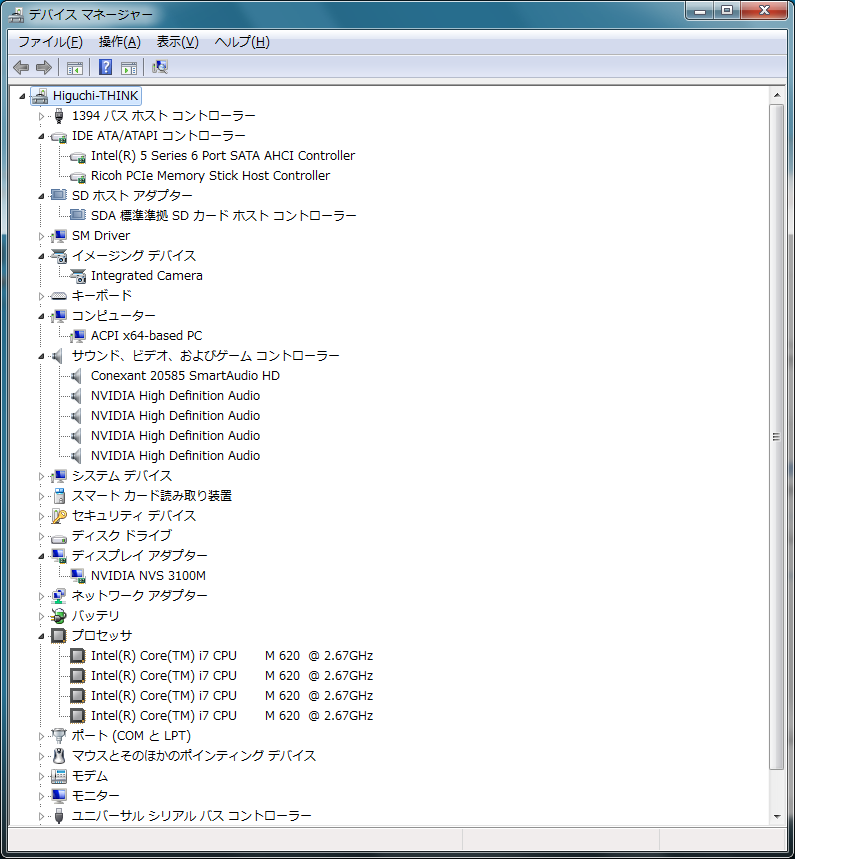864x859 pixels.
Task: Click the モデム modem category icon
Action: (x=58, y=776)
